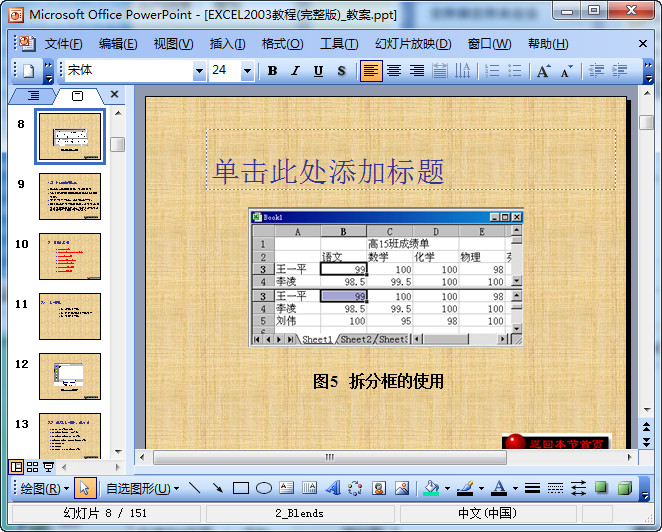Viewport: 662px width, 532px height.
Task: Set Center paragraph alignment
Action: 394,71
